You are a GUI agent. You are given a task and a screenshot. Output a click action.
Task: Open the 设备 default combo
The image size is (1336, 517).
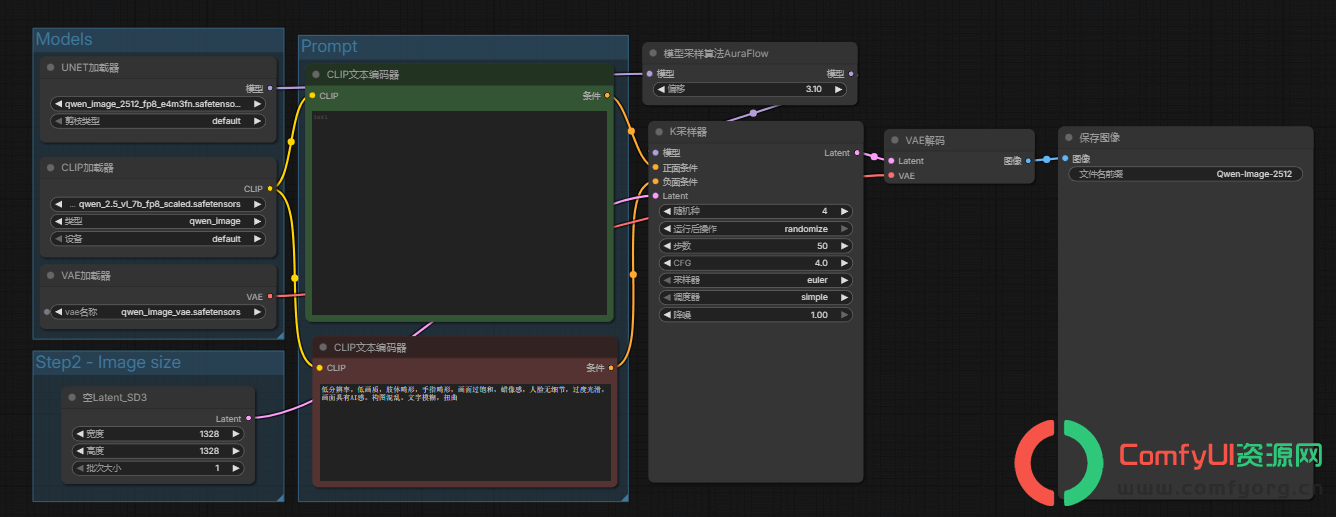158,239
